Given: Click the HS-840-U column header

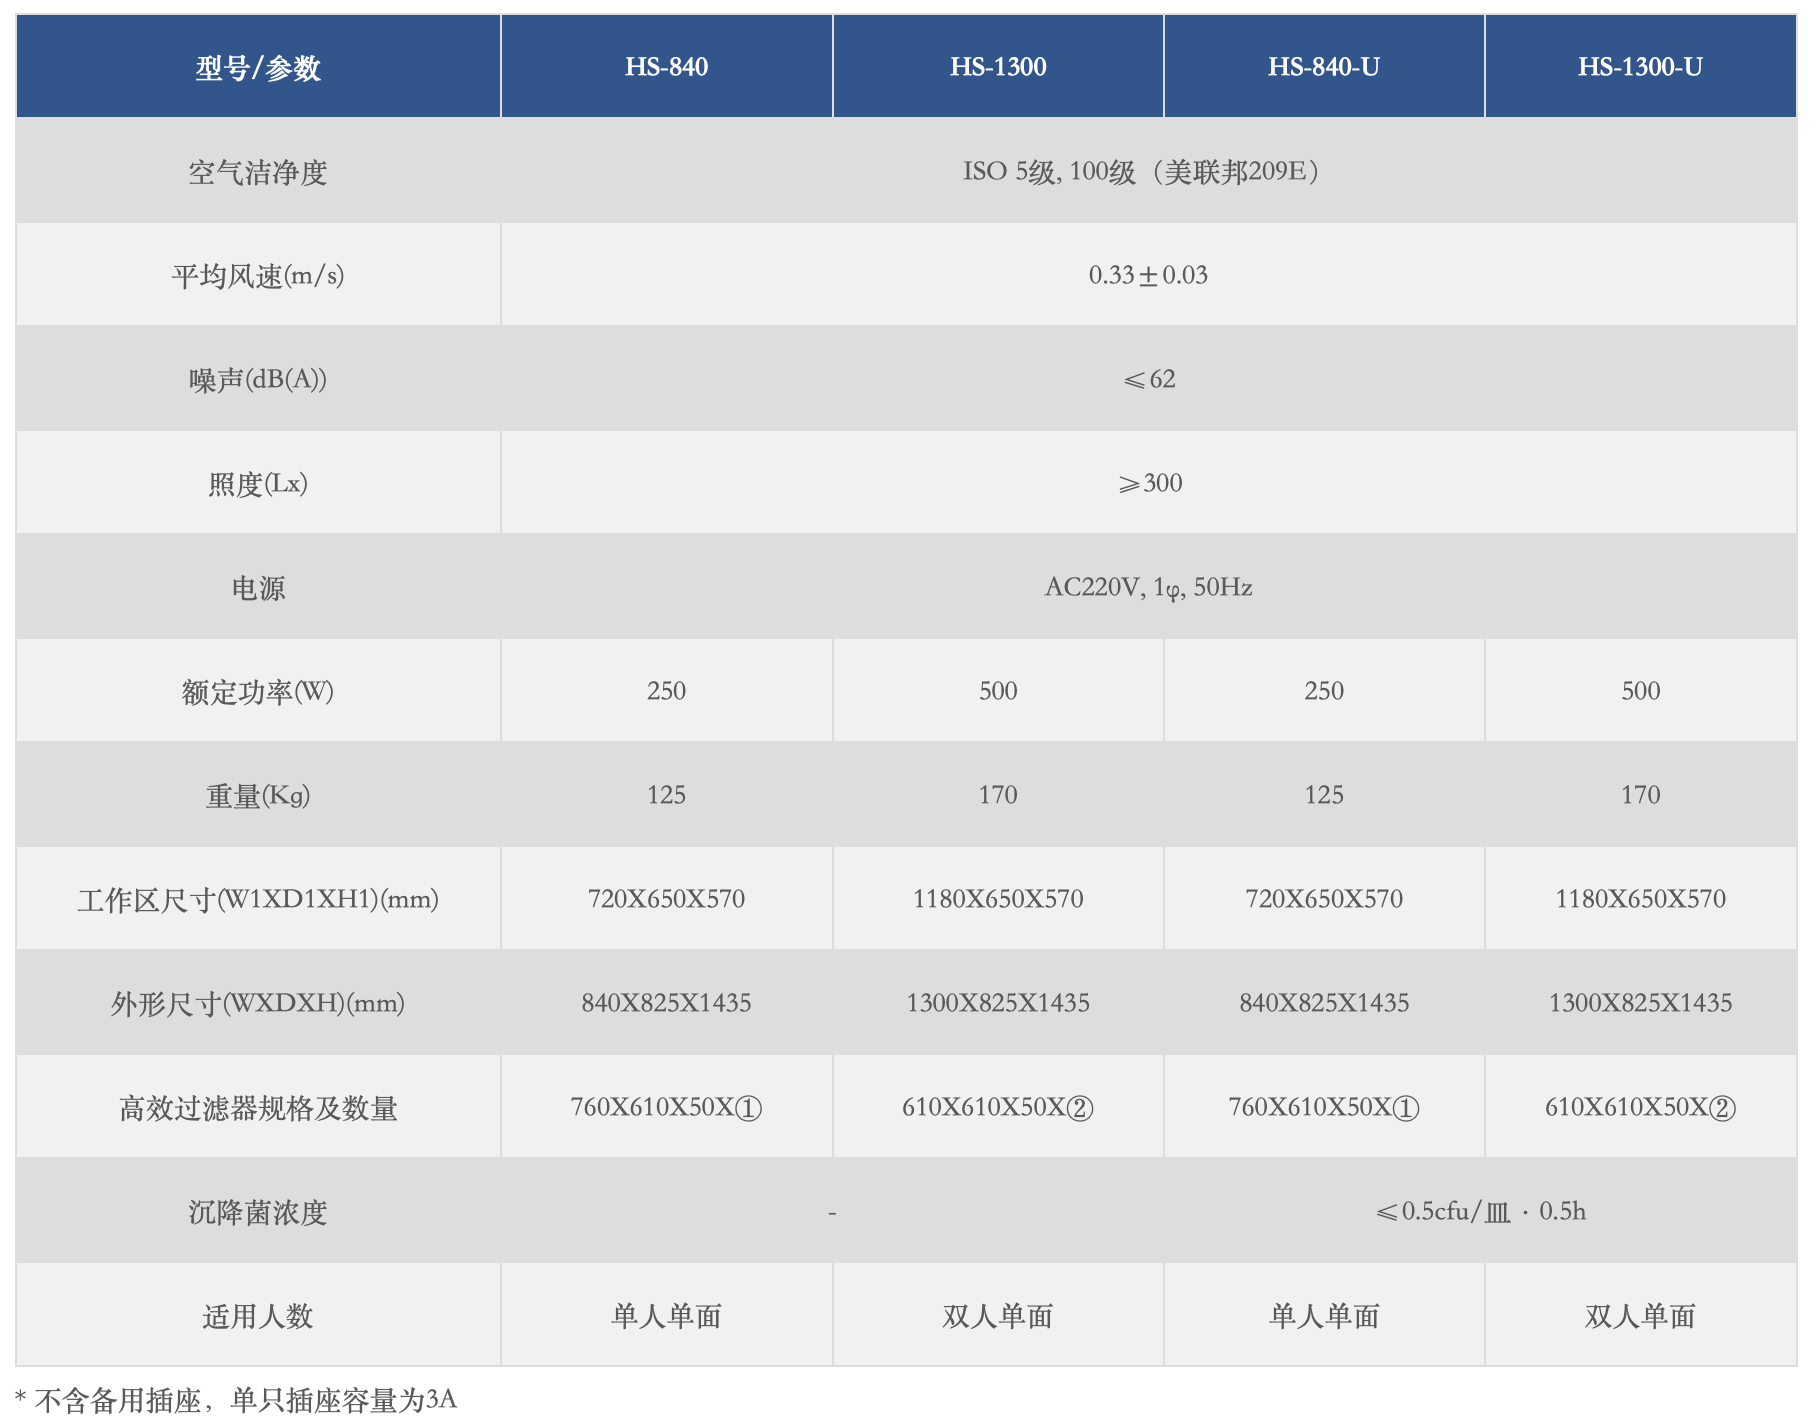Looking at the screenshot, I should tap(1322, 66).
